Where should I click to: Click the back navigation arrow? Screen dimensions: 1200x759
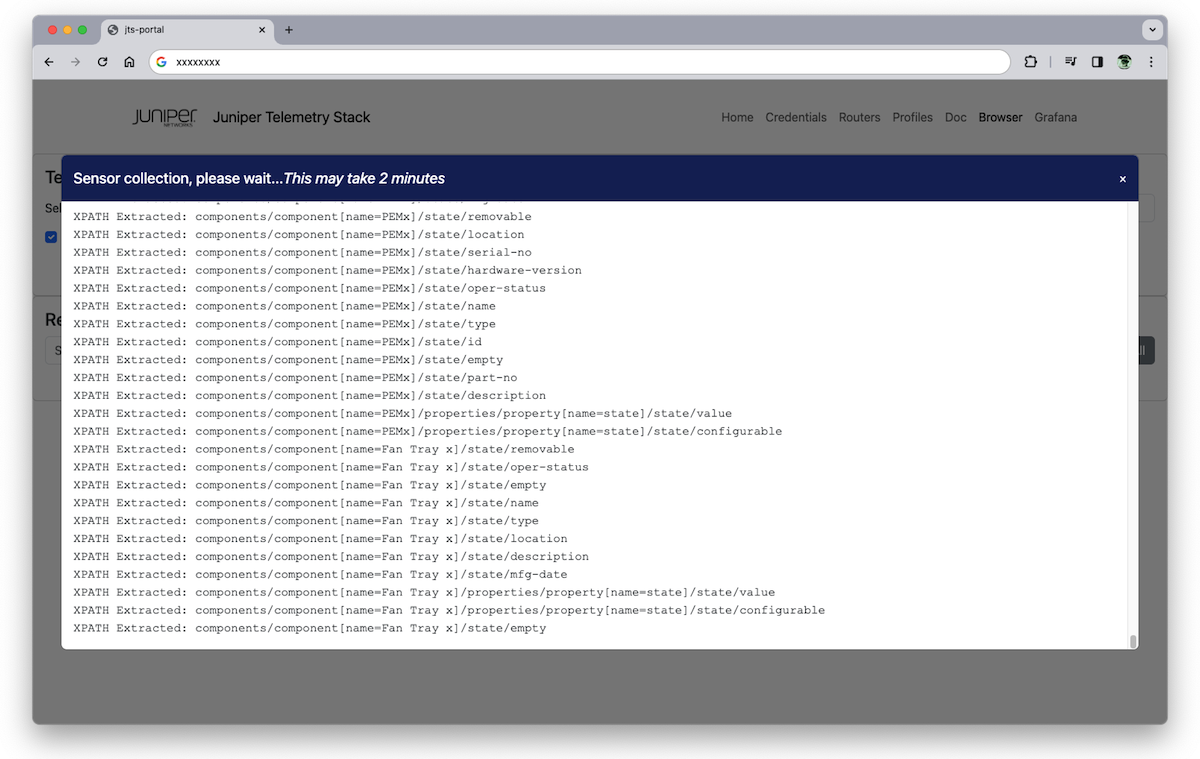tap(49, 61)
